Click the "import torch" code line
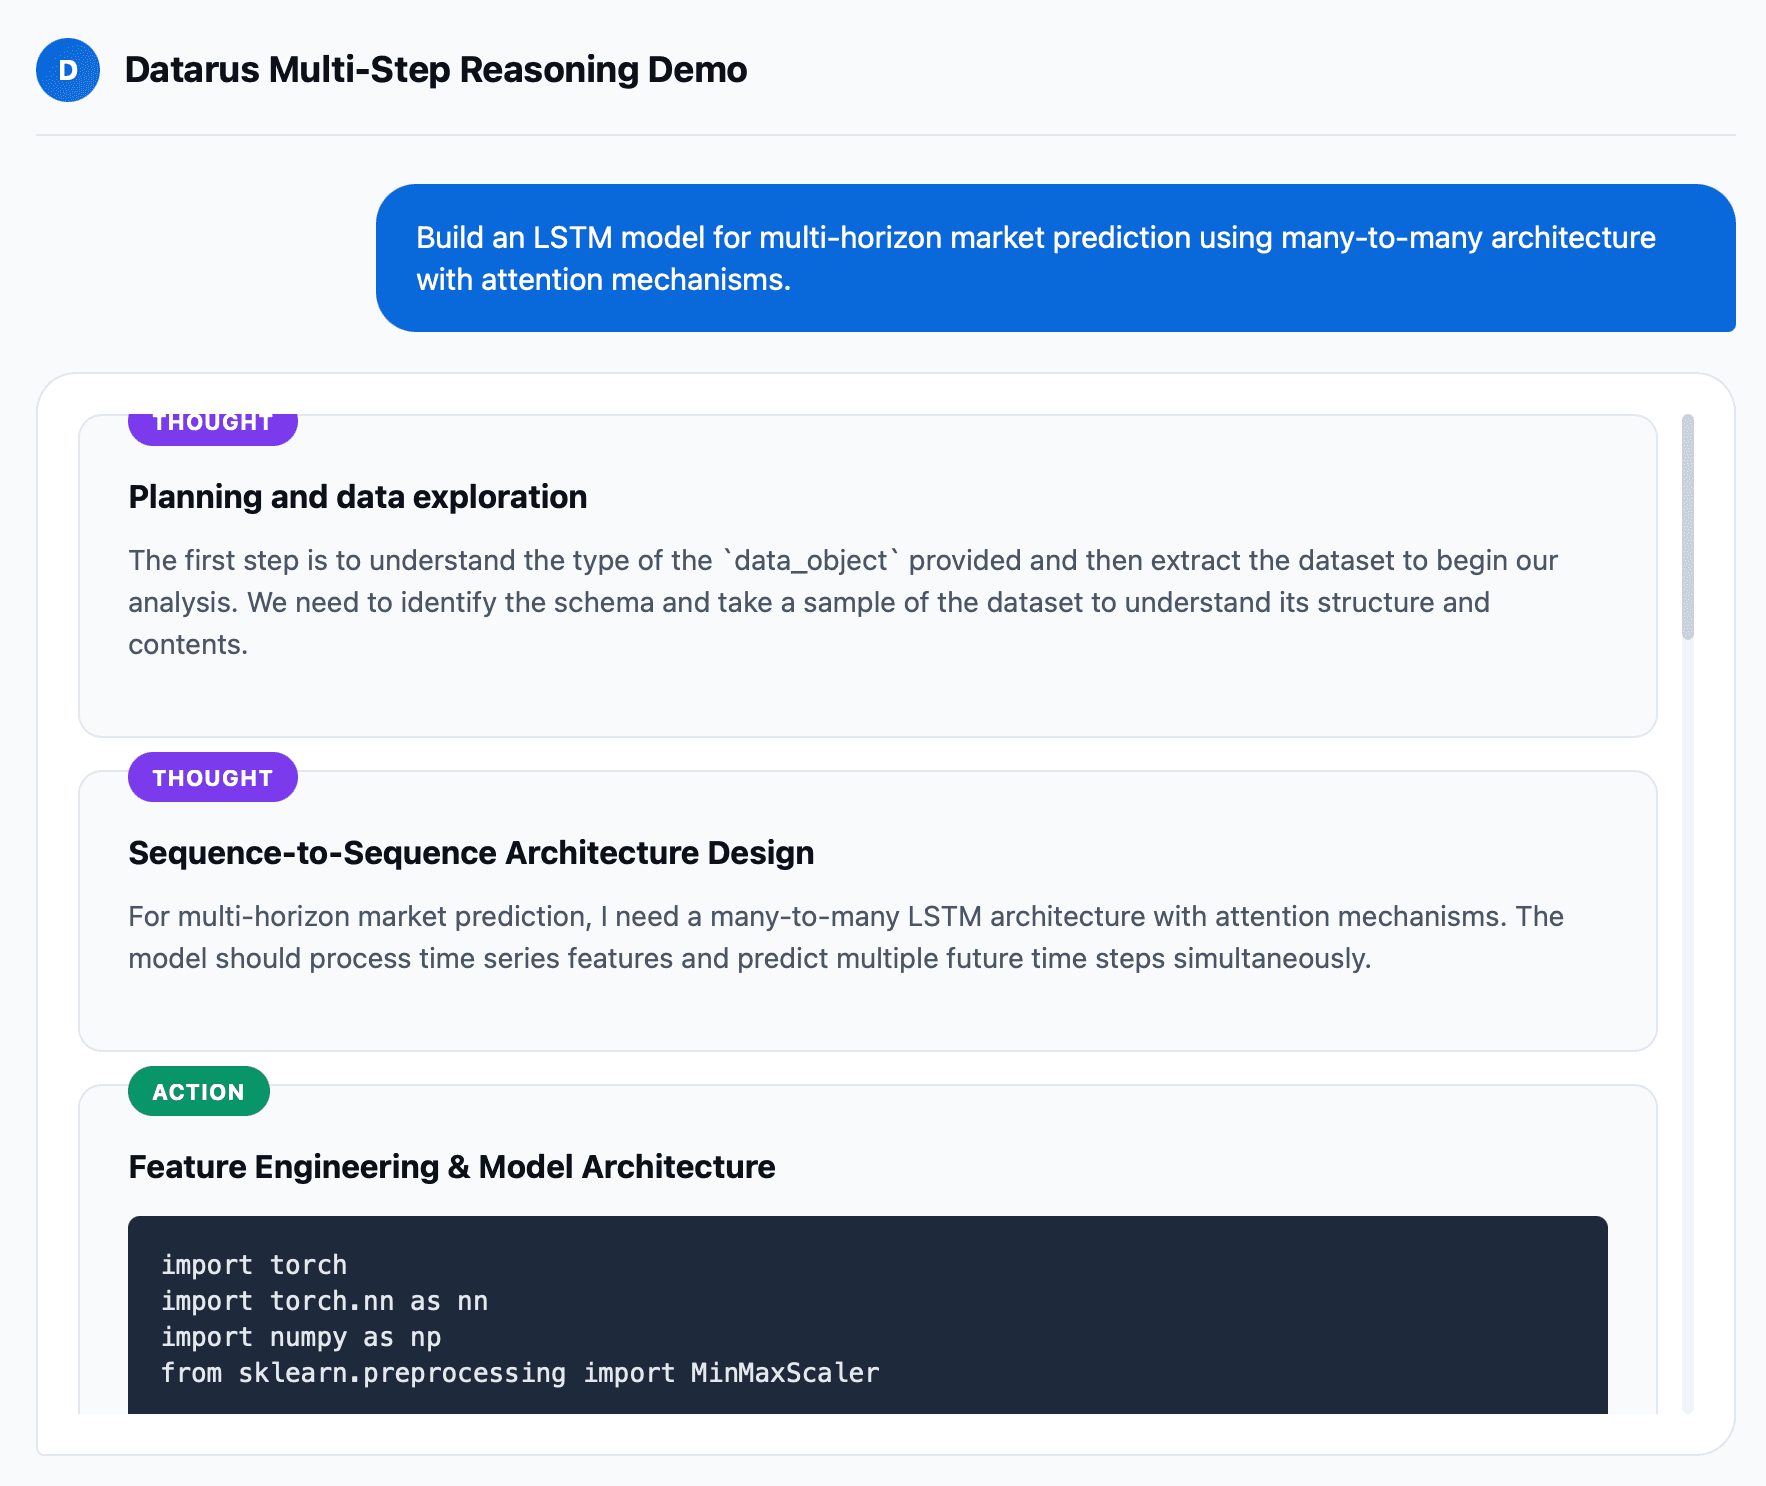 [x=254, y=1265]
